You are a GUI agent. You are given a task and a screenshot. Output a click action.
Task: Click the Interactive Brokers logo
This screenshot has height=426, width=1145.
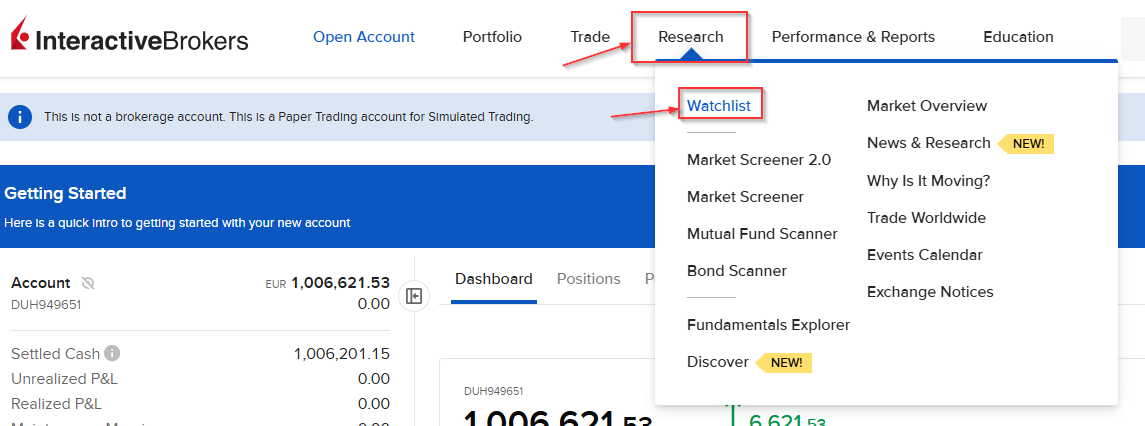click(129, 35)
